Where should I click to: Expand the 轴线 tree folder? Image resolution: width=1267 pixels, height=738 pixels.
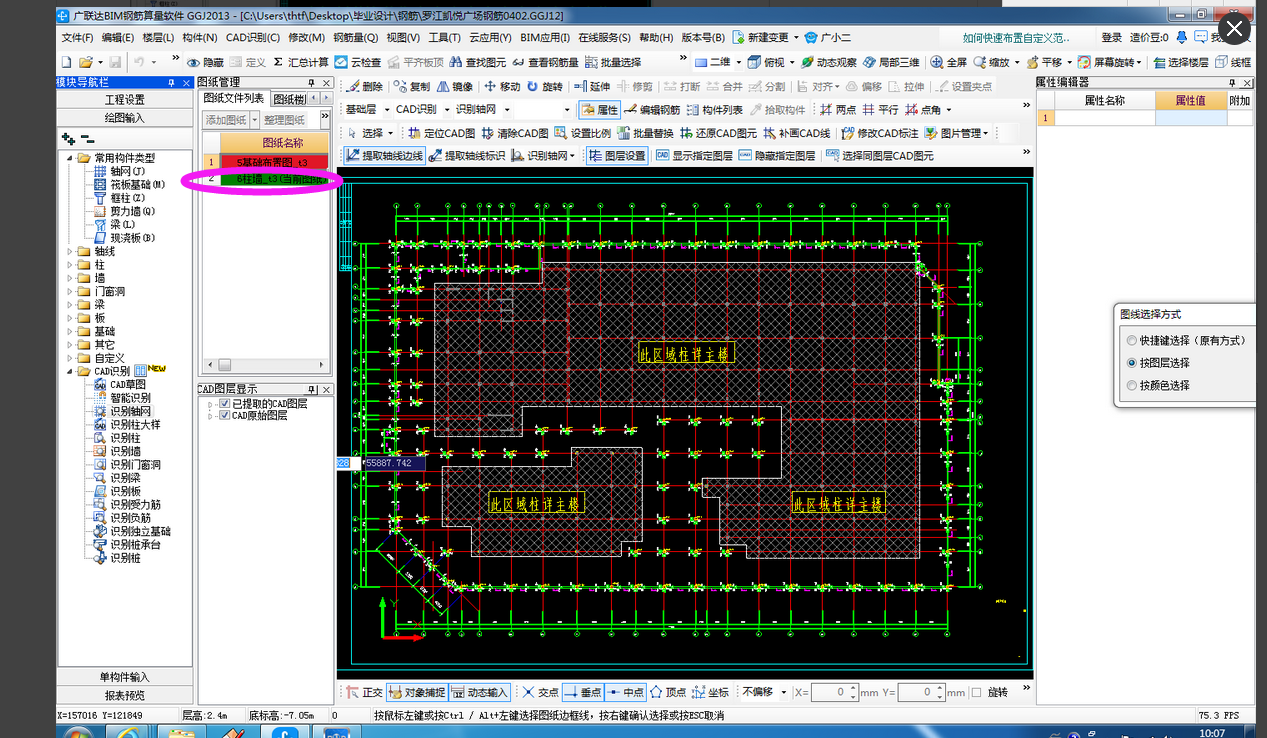click(x=70, y=252)
